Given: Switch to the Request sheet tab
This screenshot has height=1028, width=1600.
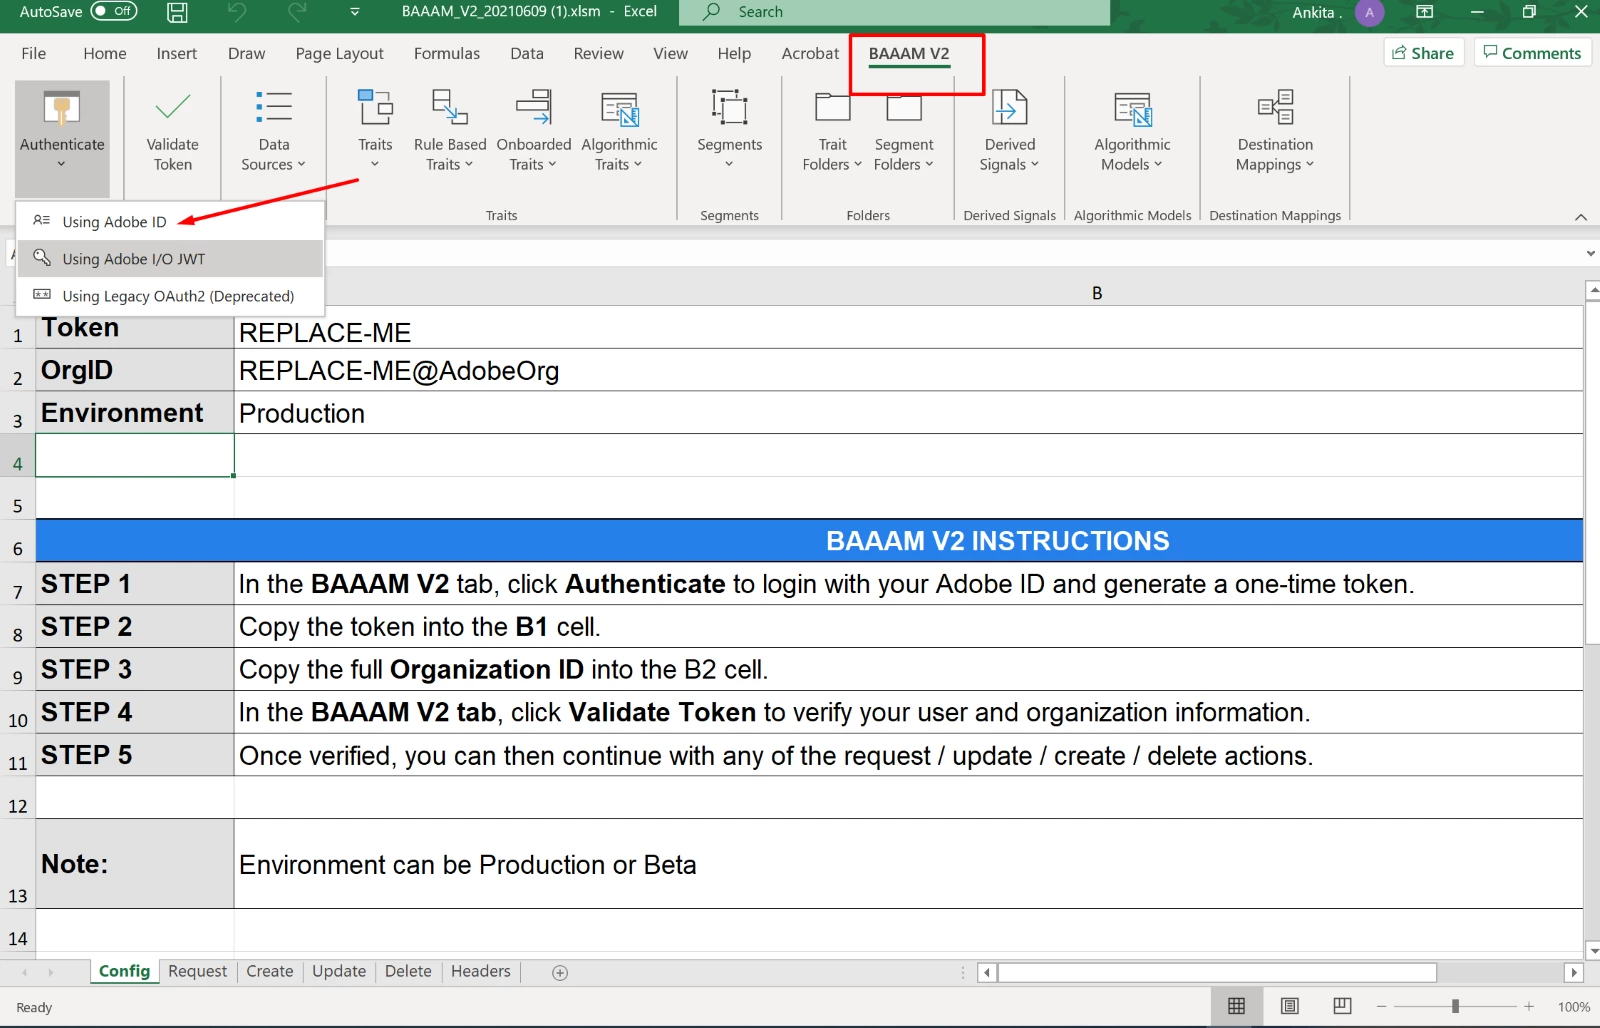Looking at the screenshot, I should (x=198, y=972).
